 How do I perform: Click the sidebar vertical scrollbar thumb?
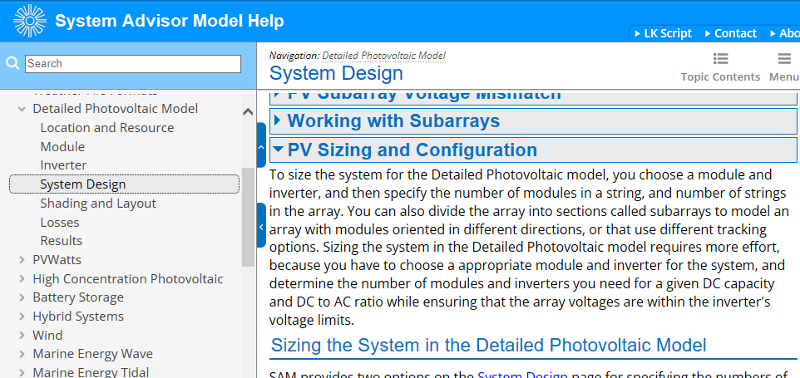248,217
